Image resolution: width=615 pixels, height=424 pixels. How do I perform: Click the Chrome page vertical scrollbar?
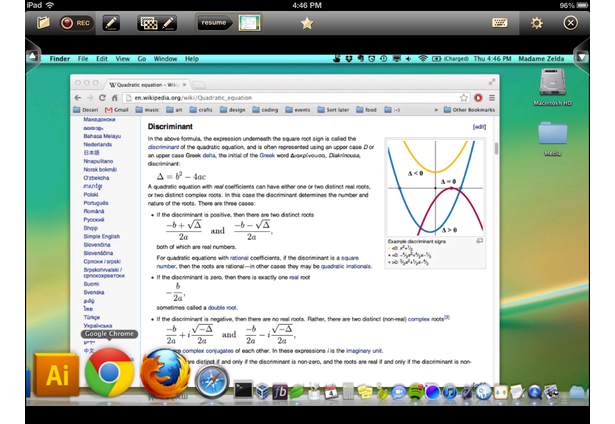pyautogui.click(x=496, y=148)
